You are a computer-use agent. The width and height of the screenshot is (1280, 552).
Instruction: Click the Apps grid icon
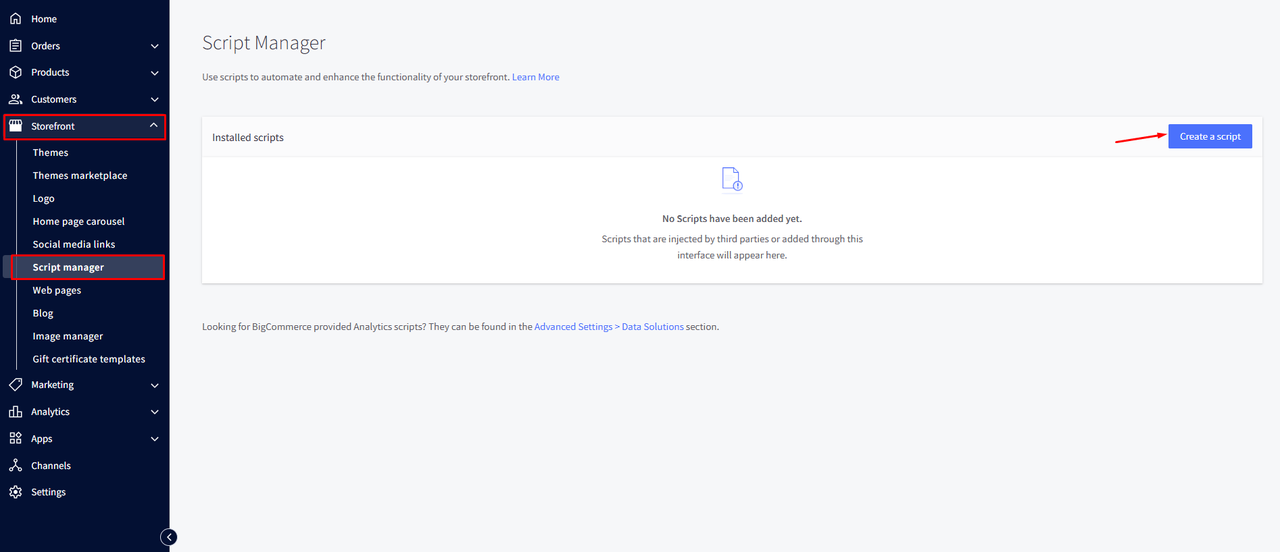15,439
